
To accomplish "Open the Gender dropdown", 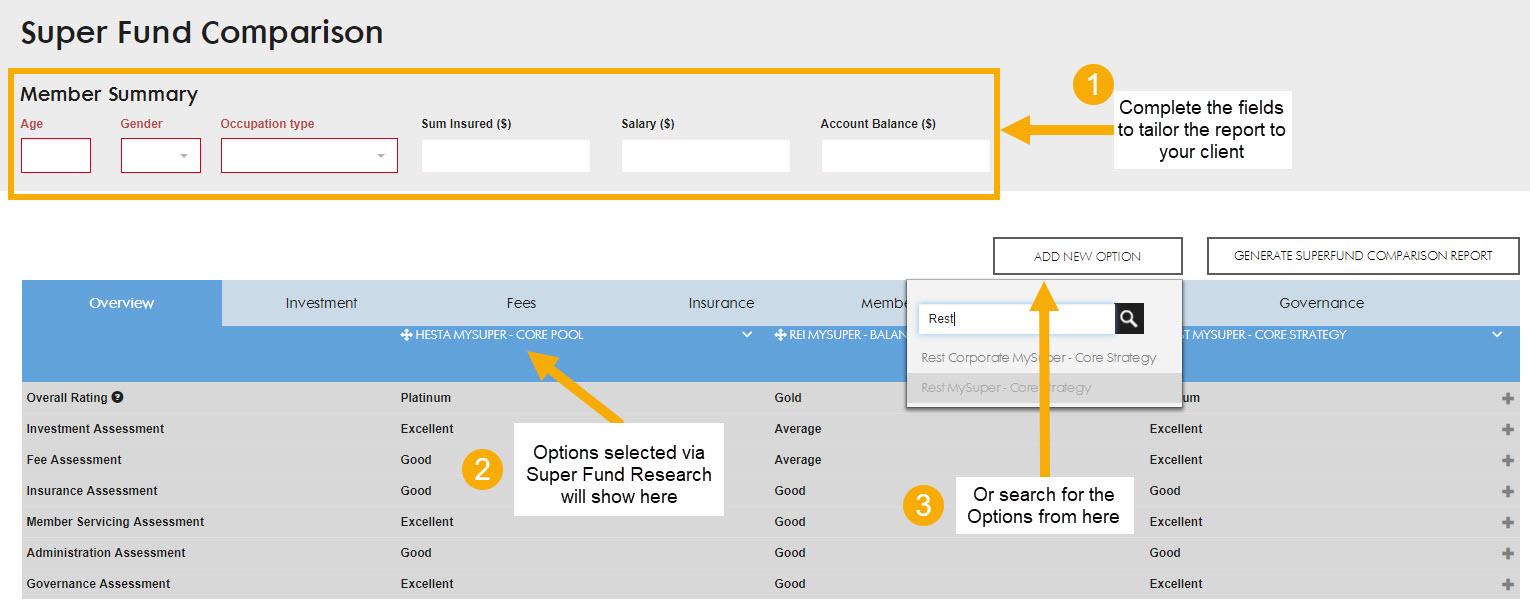I will point(161,156).
